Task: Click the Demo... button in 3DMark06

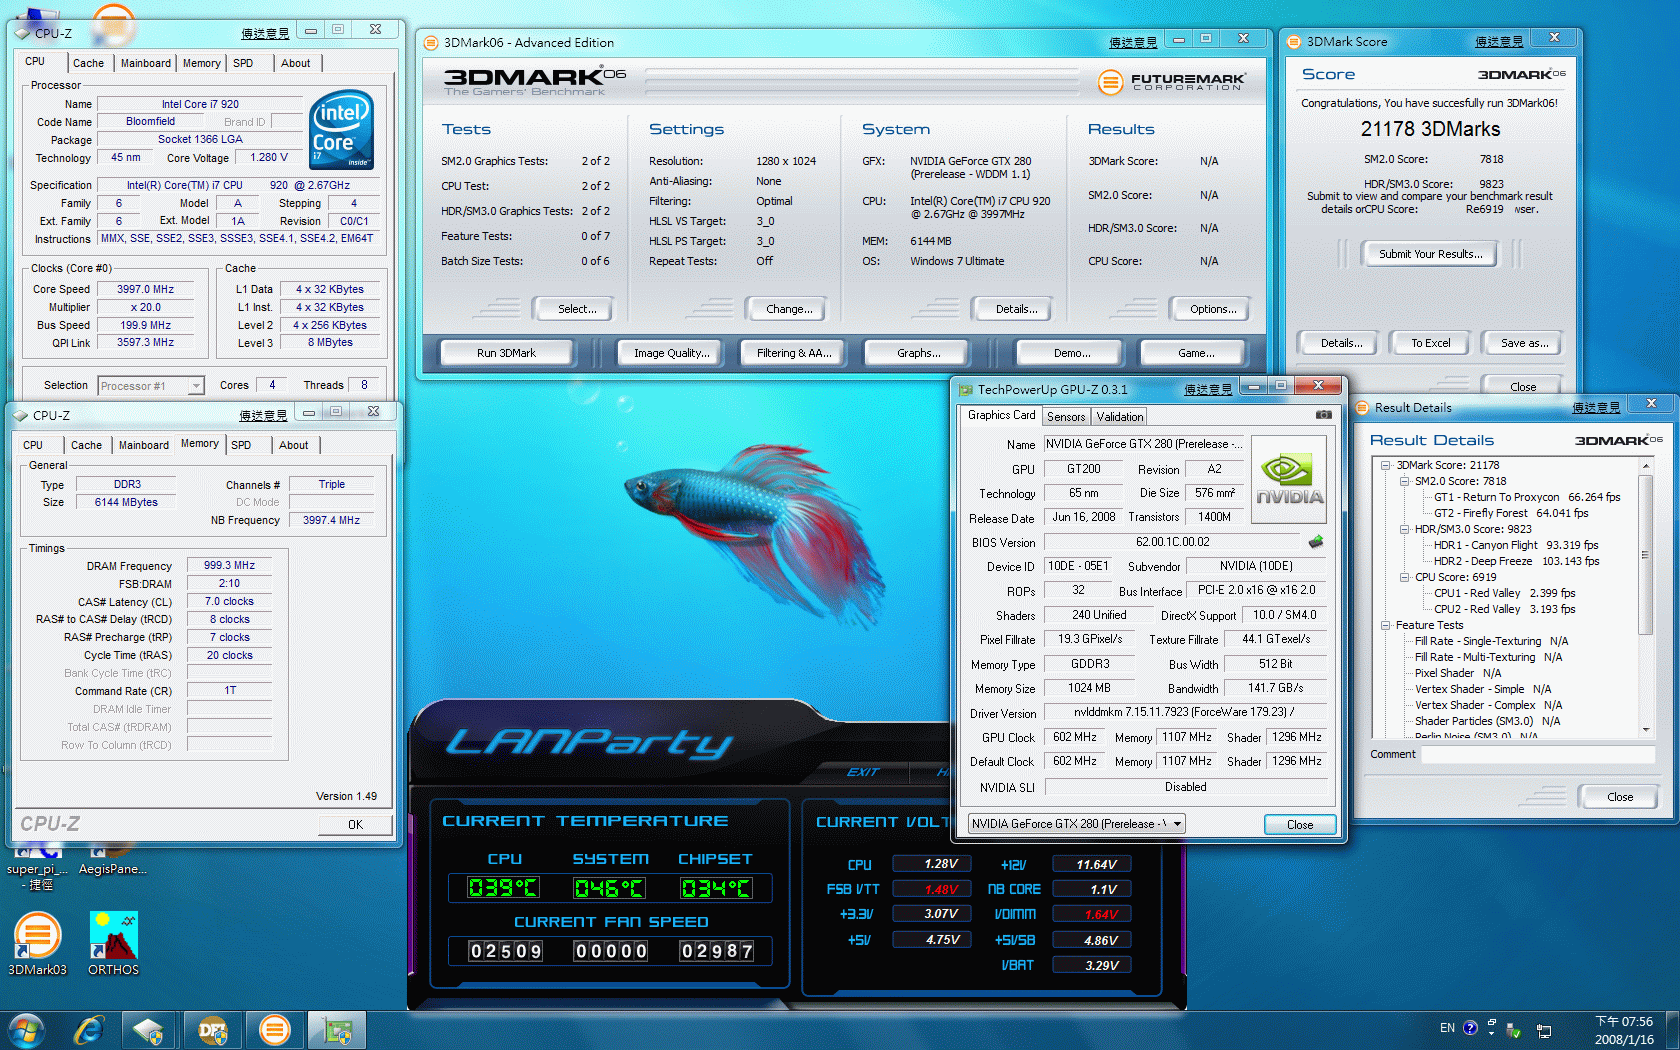Action: click(1072, 353)
